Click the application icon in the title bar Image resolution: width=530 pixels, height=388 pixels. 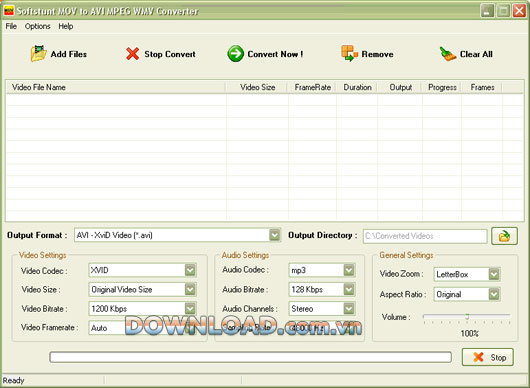9,10
